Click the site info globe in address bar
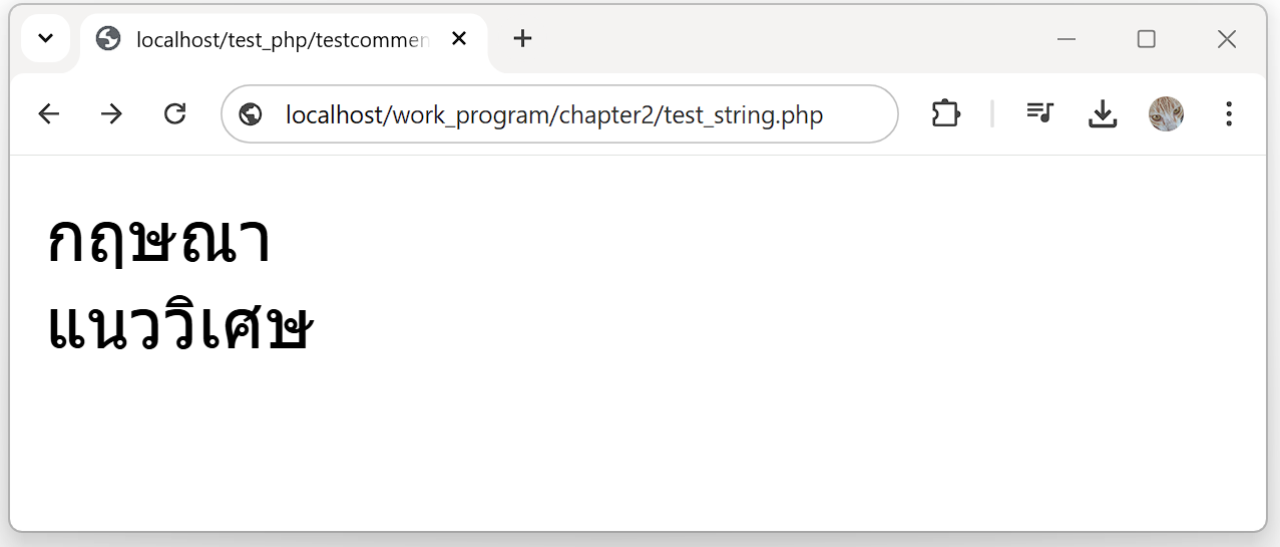The image size is (1280, 547). pyautogui.click(x=251, y=114)
